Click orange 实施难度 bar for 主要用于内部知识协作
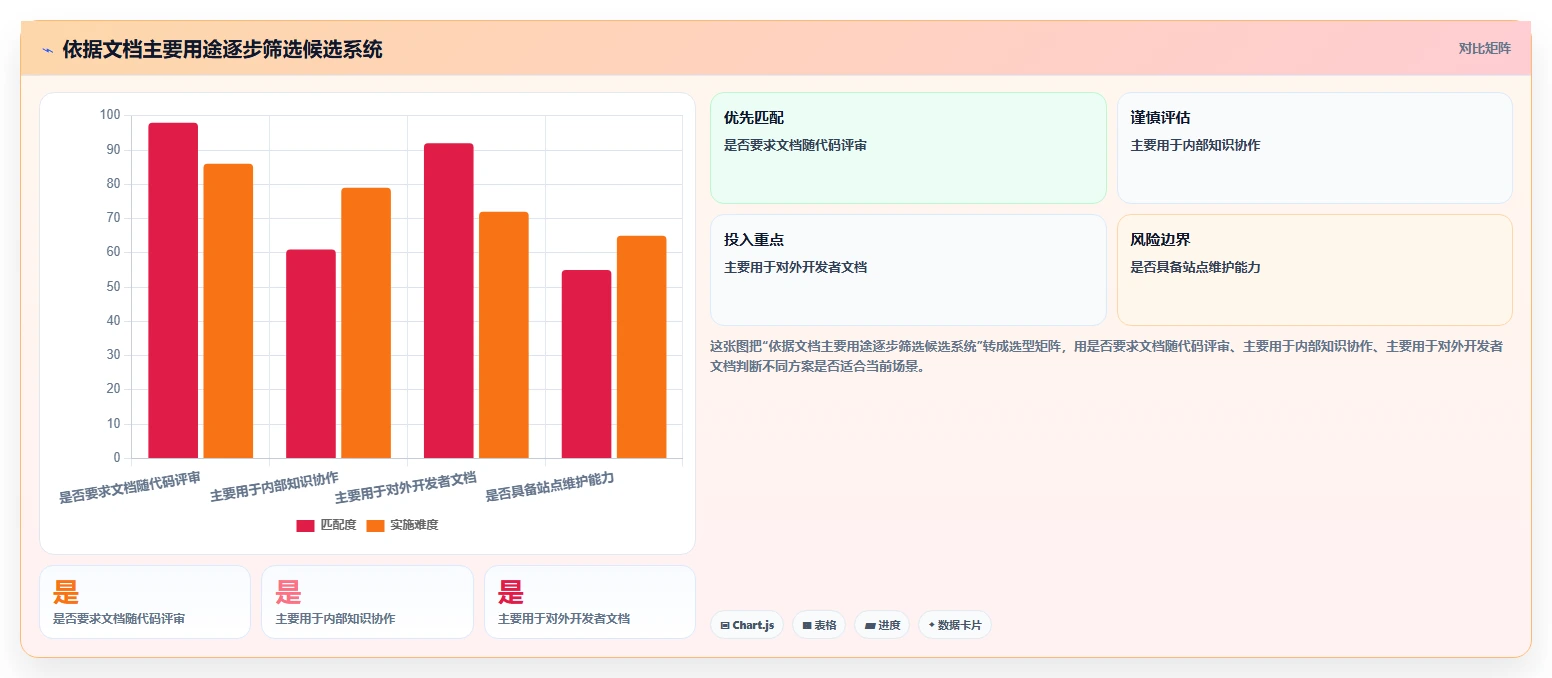Screen dimensions: 1552x678 tap(366, 323)
